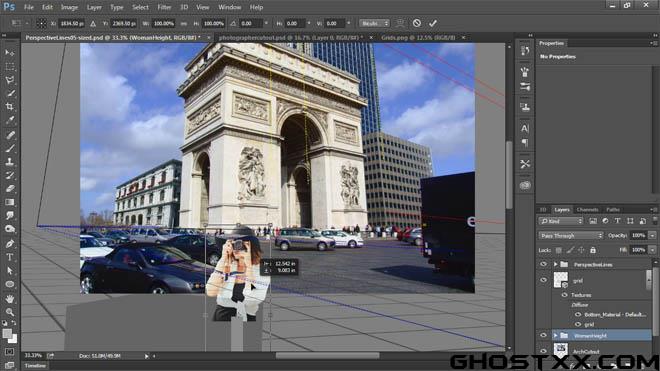Select the Hand tool
660x371 pixels.
(x=10, y=299)
